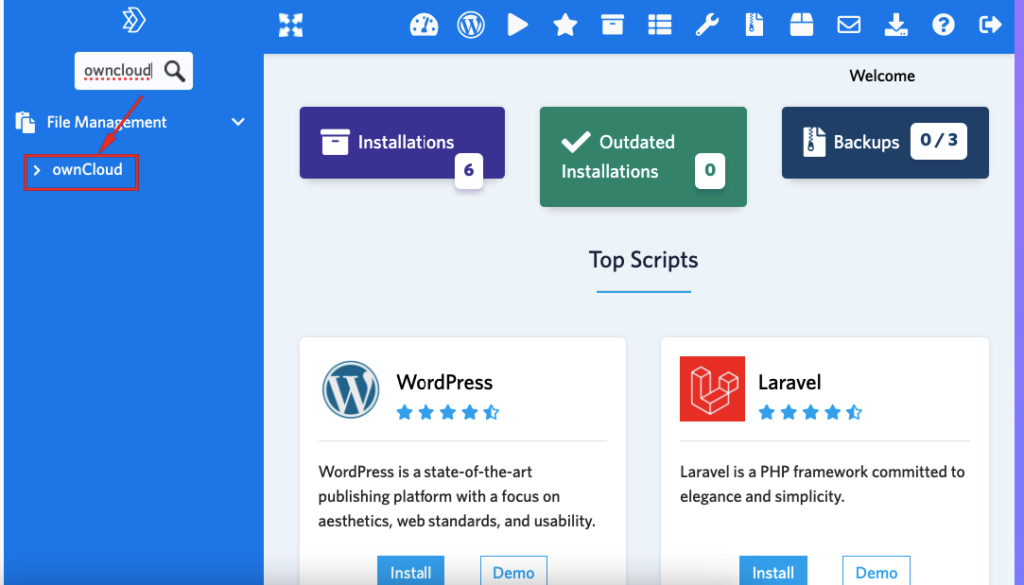
Task: Click the Top Scripts heading
Action: coord(643,260)
